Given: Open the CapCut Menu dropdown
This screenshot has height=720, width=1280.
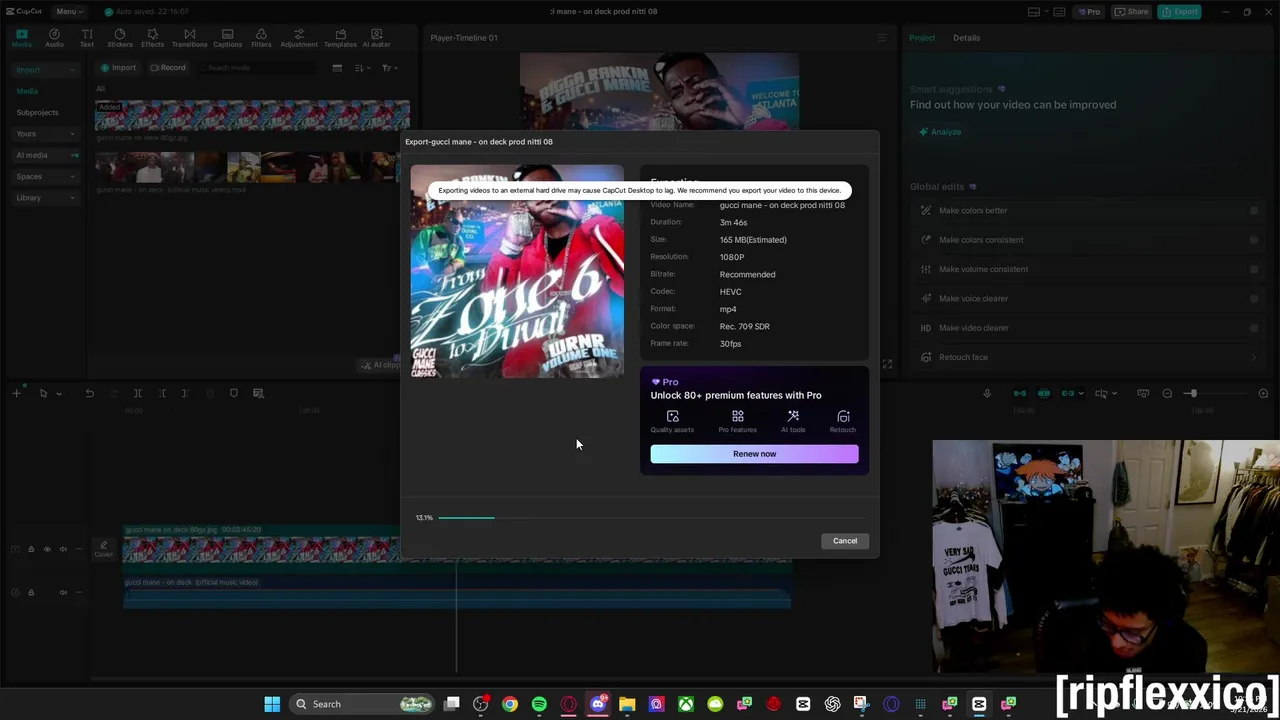Looking at the screenshot, I should click(x=69, y=12).
